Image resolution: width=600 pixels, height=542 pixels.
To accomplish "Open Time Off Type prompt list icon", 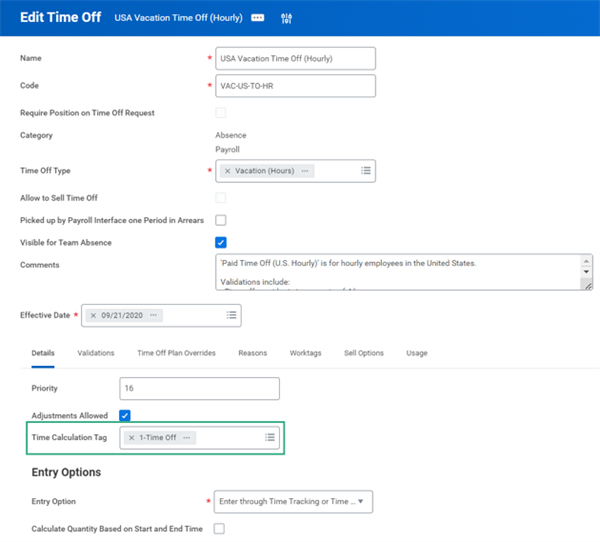I will tap(365, 170).
